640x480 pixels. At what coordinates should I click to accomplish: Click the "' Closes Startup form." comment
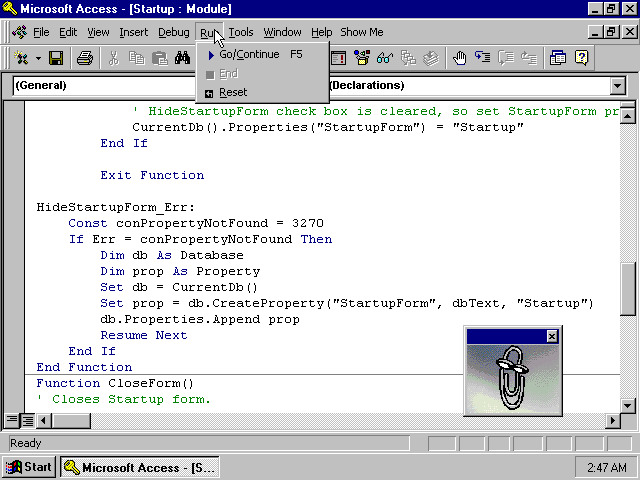click(123, 399)
